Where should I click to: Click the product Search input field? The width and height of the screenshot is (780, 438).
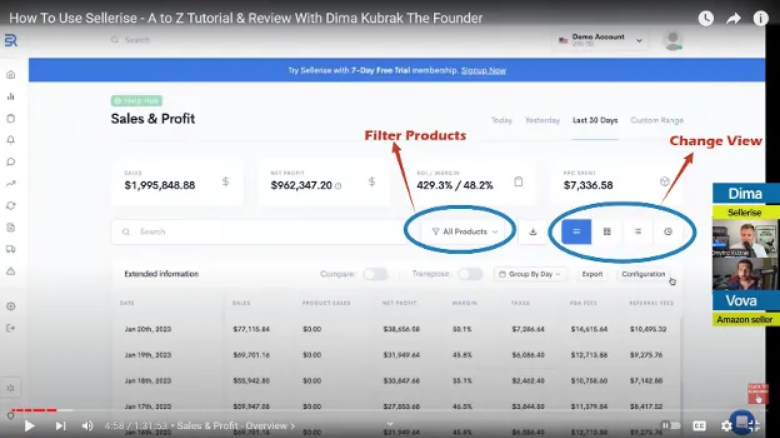click(259, 231)
